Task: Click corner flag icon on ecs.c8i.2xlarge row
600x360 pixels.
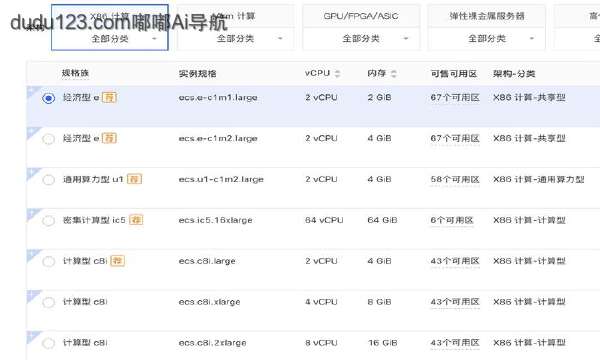Action: [x=34, y=337]
